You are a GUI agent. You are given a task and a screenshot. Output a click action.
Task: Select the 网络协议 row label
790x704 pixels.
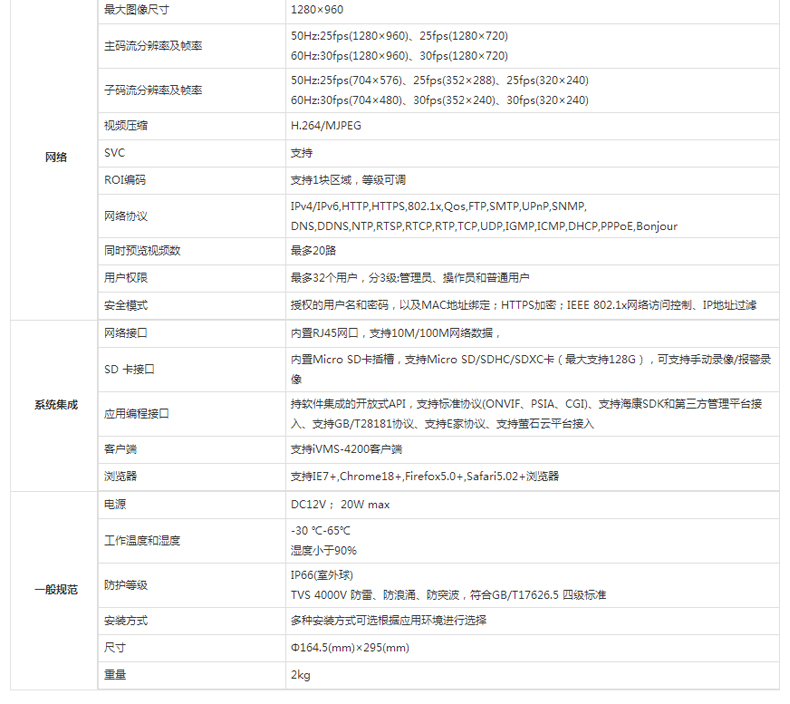point(125,216)
